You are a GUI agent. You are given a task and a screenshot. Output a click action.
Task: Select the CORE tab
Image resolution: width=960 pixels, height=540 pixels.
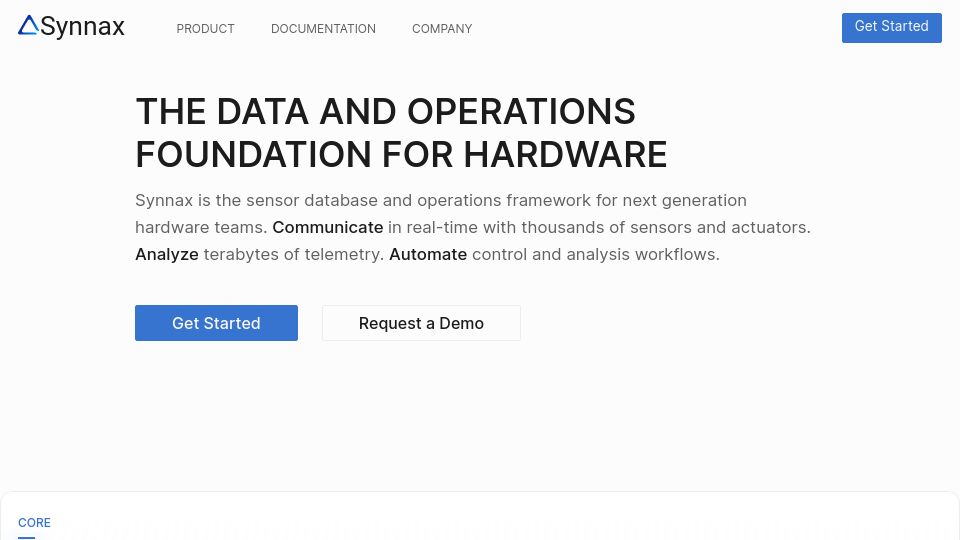[x=34, y=523]
